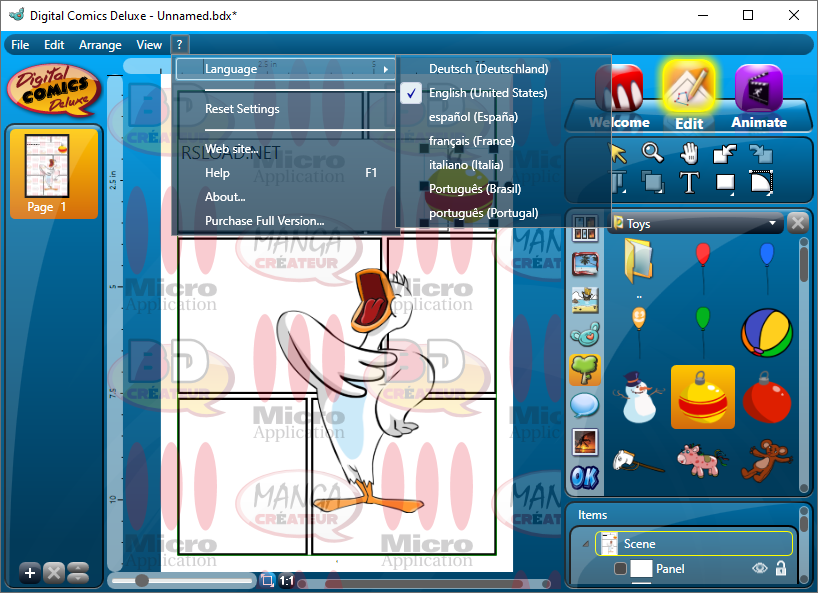Collapse the Scene tree item
The width and height of the screenshot is (818, 593).
(x=585, y=544)
